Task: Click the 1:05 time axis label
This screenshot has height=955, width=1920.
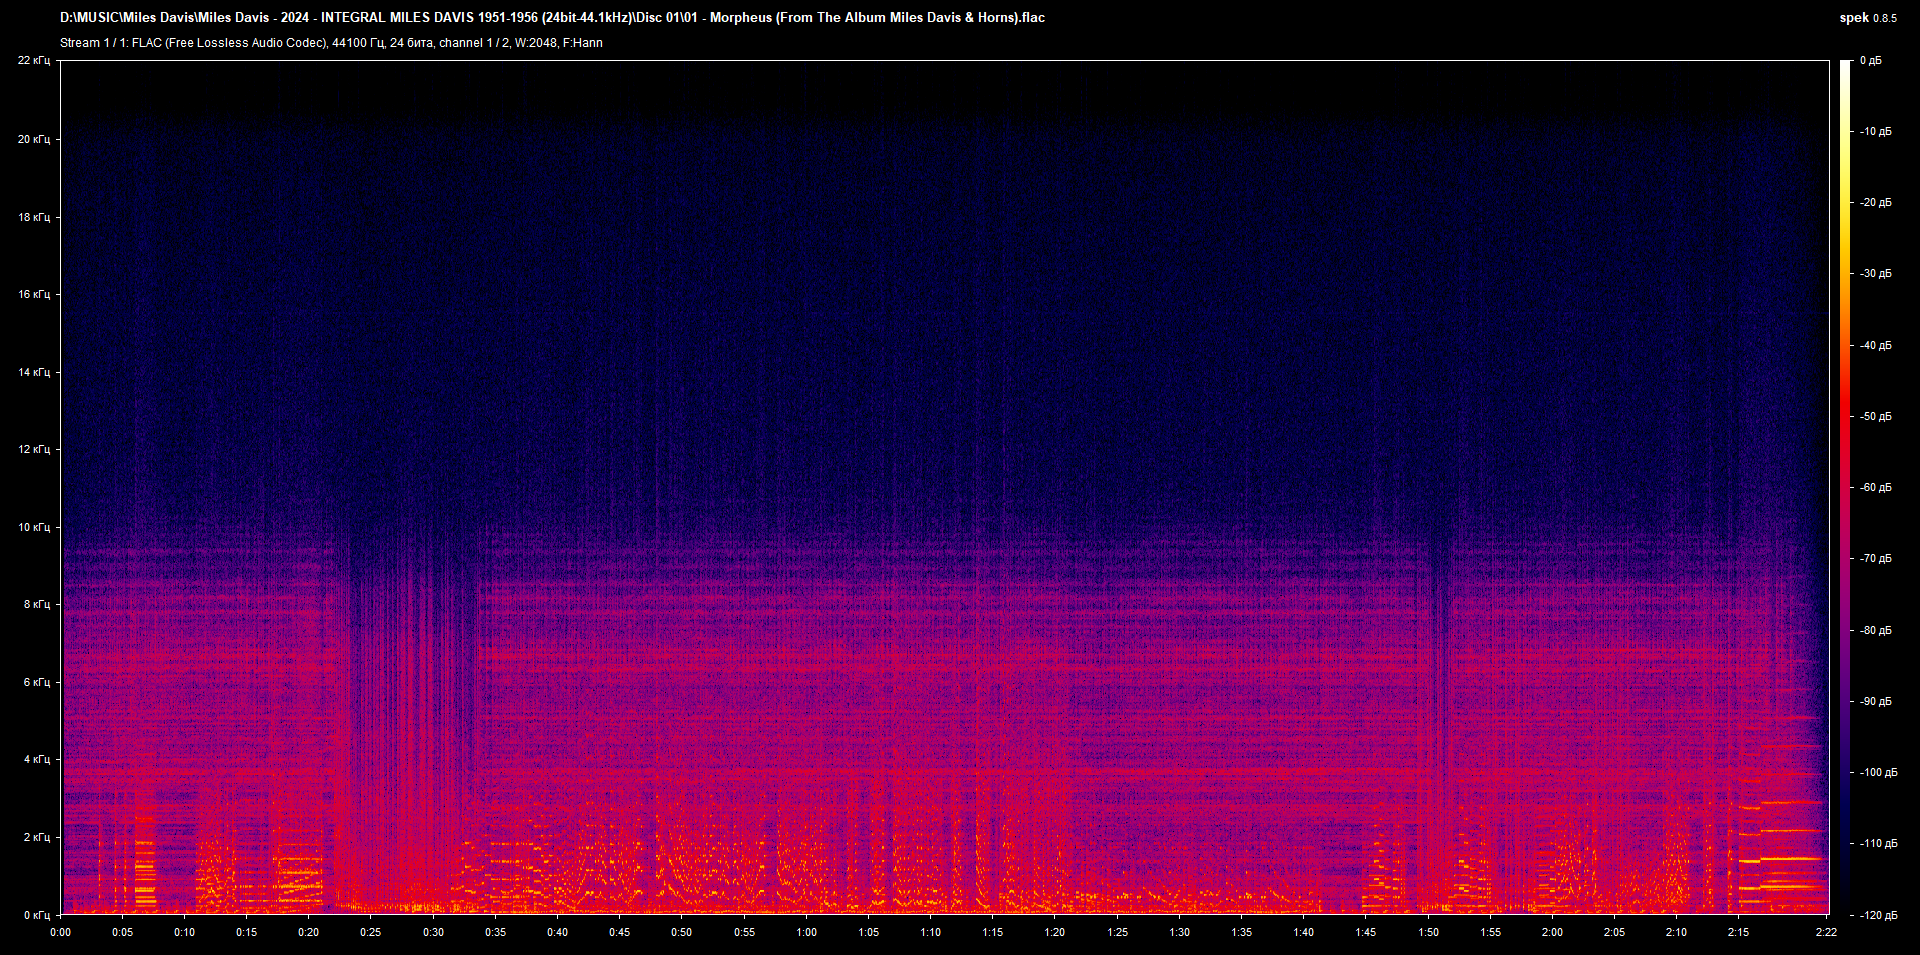Action: pyautogui.click(x=868, y=932)
